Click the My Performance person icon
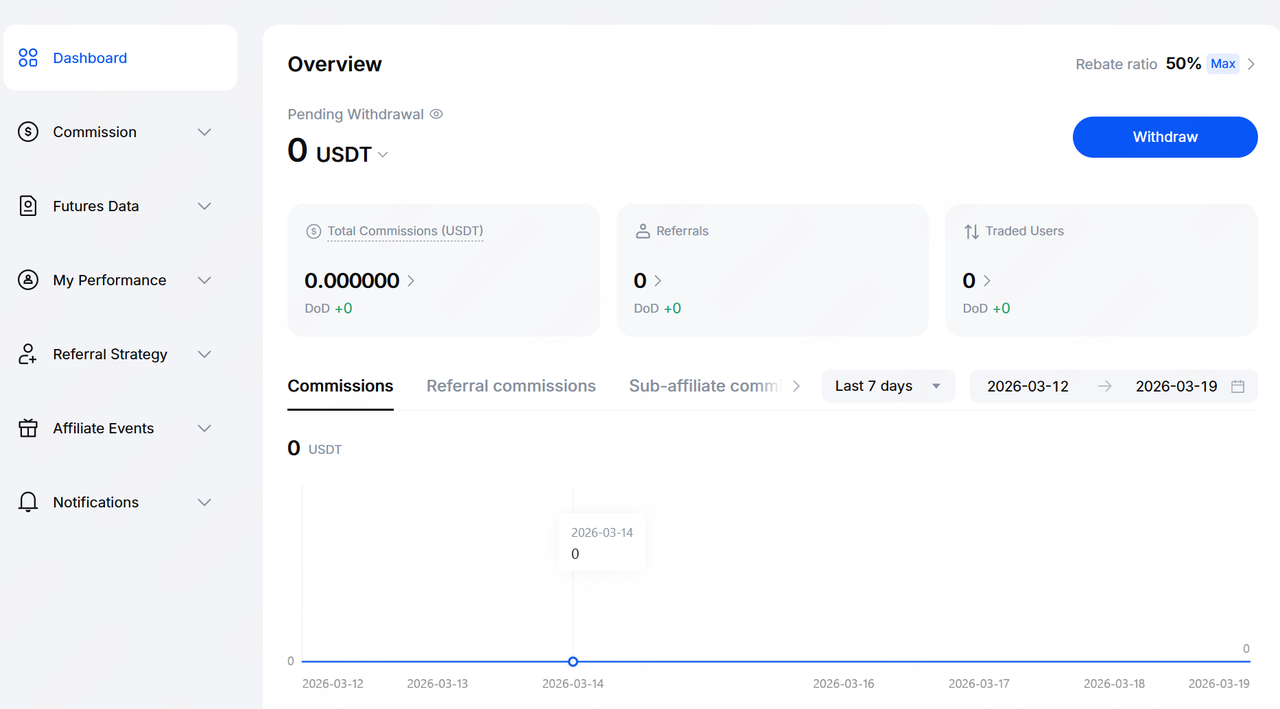 (x=28, y=280)
